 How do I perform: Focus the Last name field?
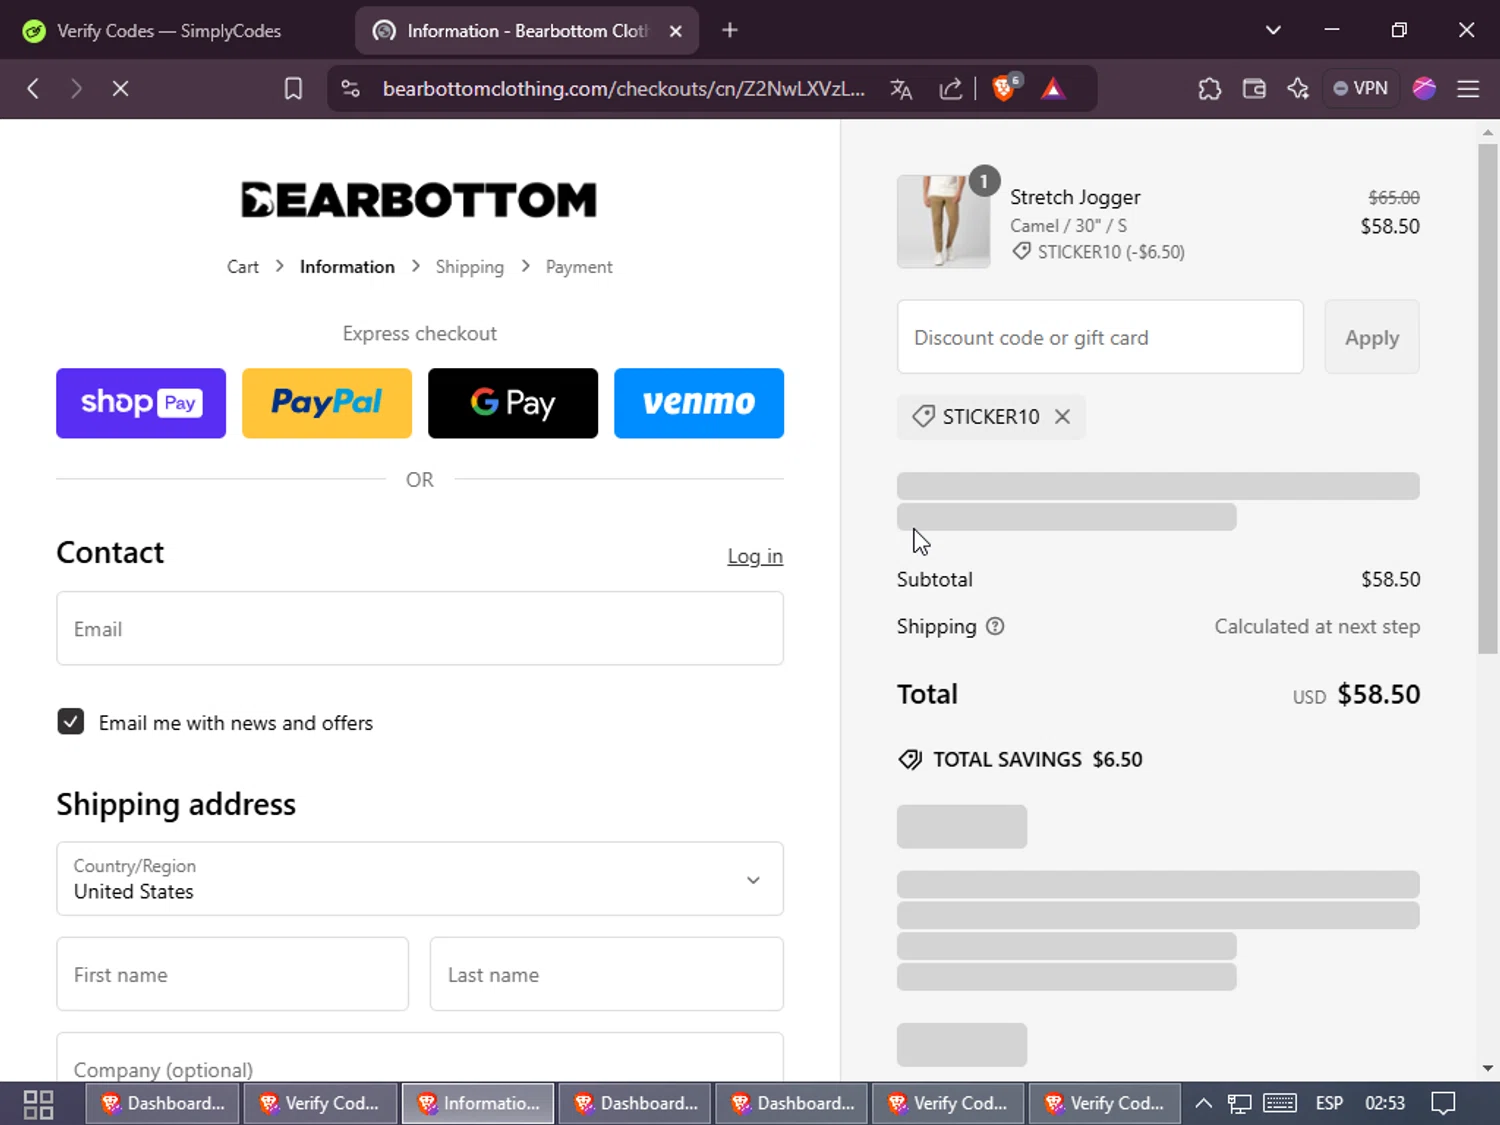(607, 974)
